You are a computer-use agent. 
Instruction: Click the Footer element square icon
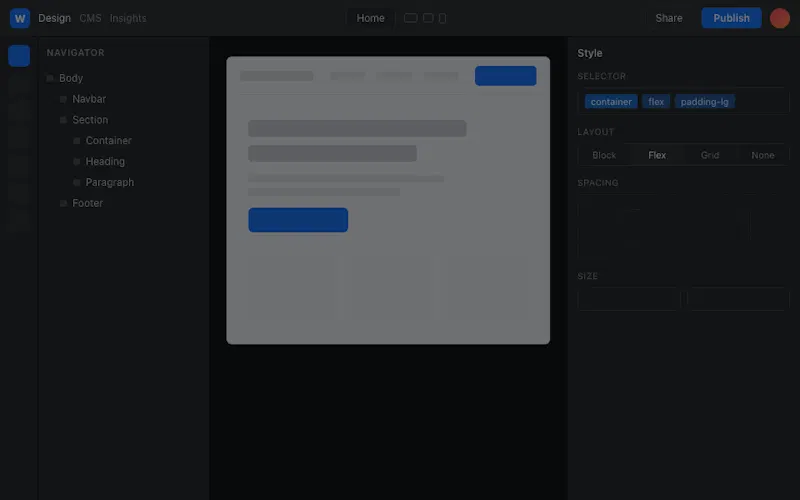tap(63, 203)
